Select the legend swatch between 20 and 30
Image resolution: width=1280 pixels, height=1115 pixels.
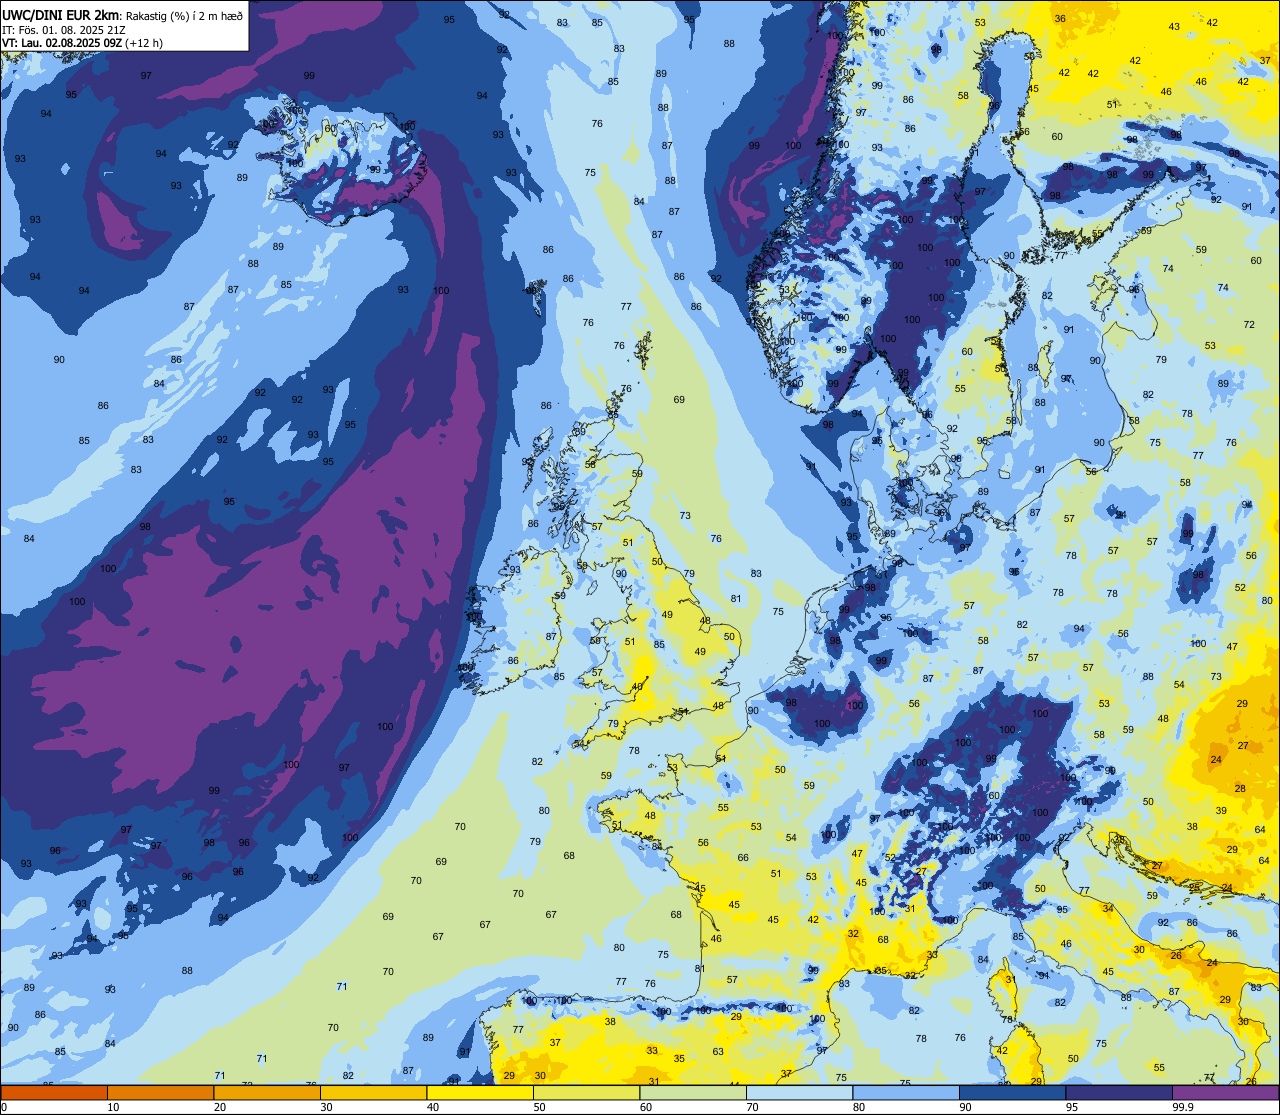pos(267,1092)
